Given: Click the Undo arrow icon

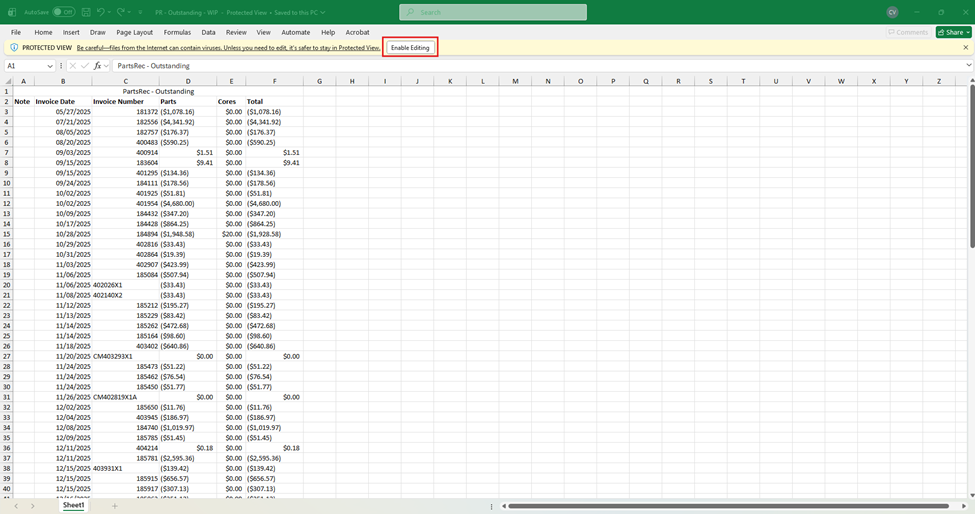Looking at the screenshot, I should click(100, 12).
